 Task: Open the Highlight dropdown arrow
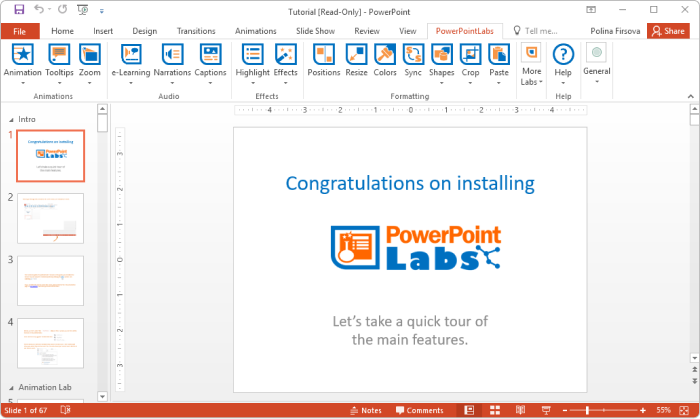tap(253, 83)
